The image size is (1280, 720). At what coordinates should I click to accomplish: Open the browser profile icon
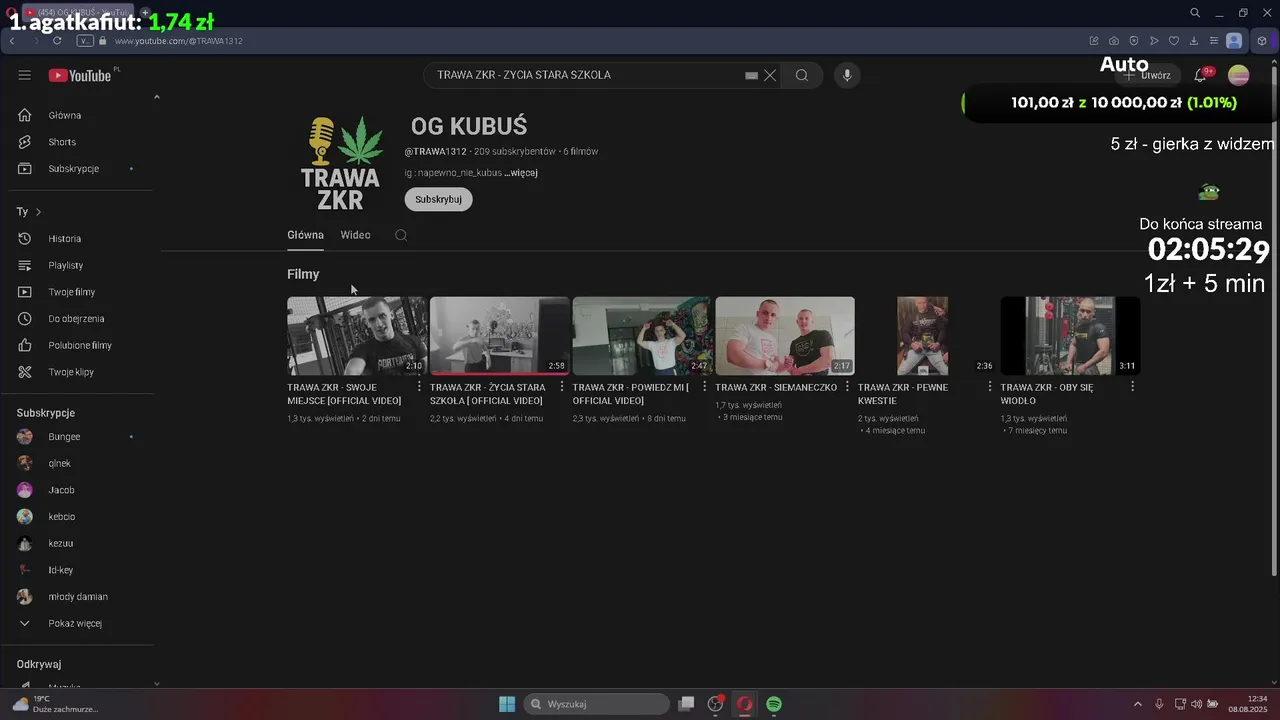1235,41
